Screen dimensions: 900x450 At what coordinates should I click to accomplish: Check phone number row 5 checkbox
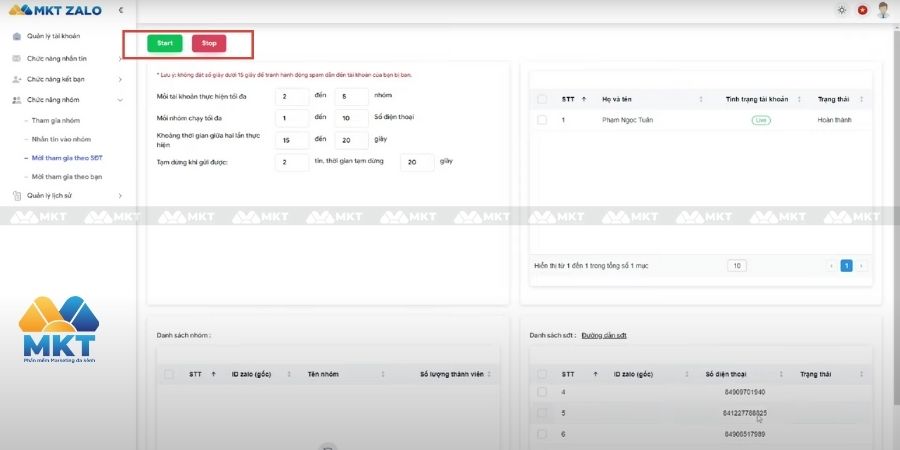pyautogui.click(x=542, y=413)
